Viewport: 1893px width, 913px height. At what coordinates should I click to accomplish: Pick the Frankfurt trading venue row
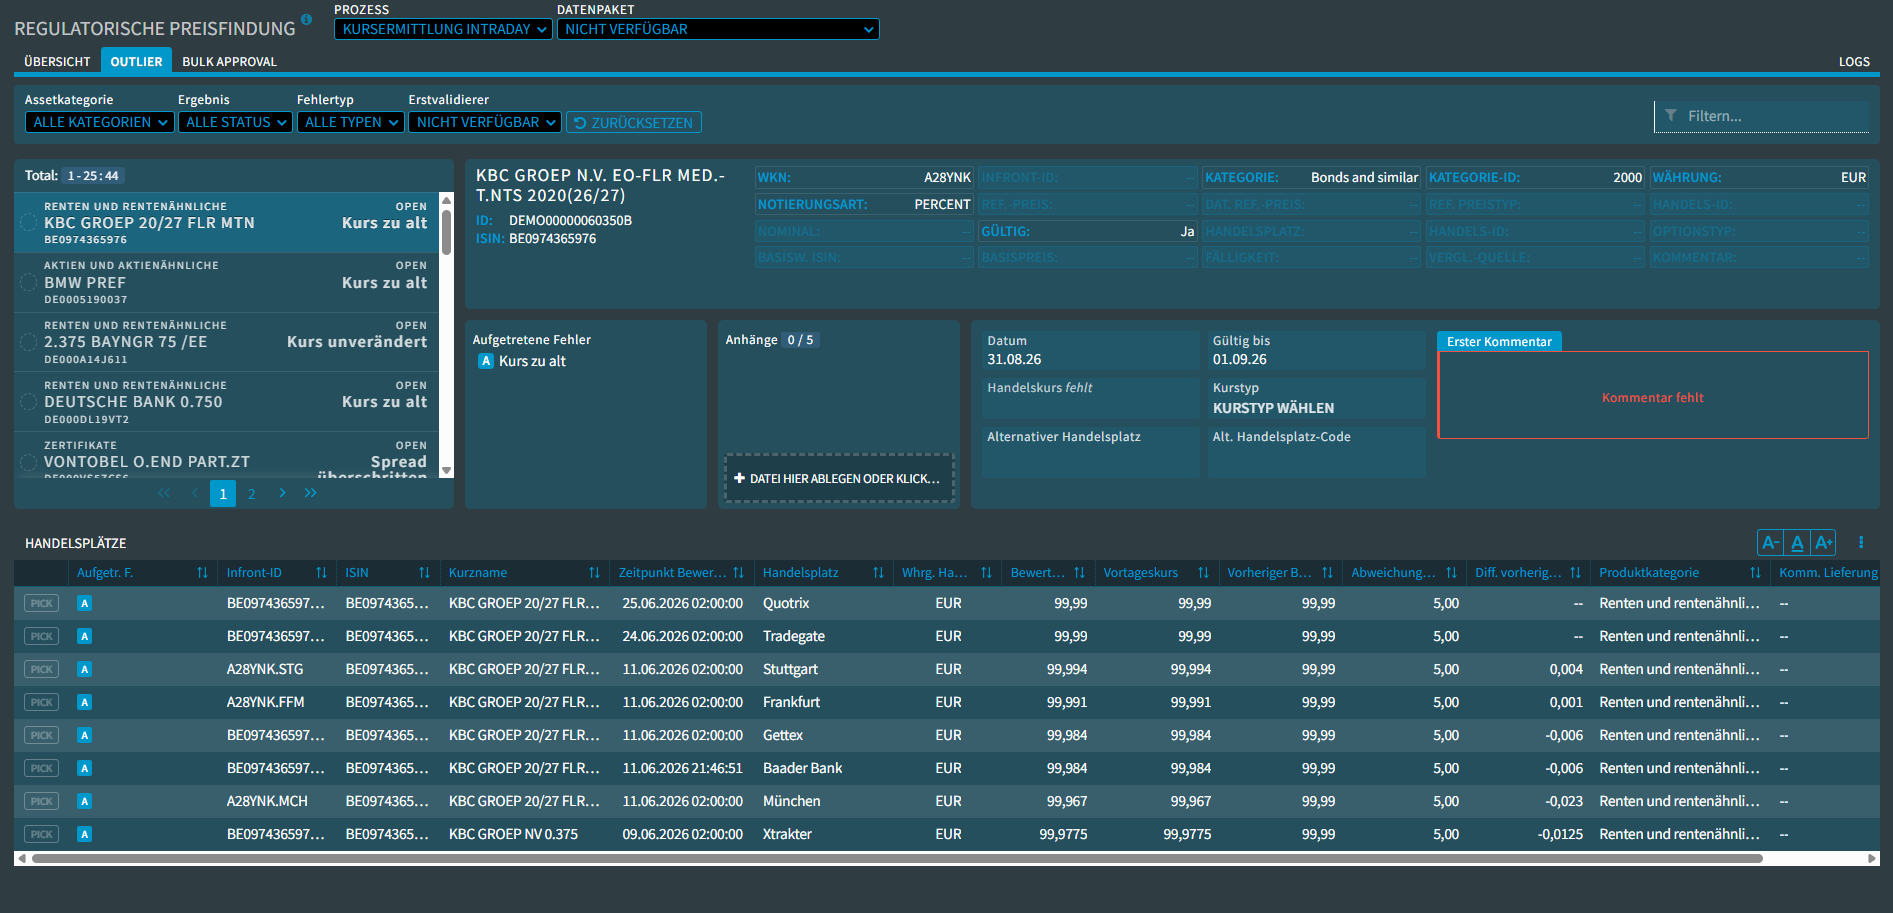tap(42, 702)
